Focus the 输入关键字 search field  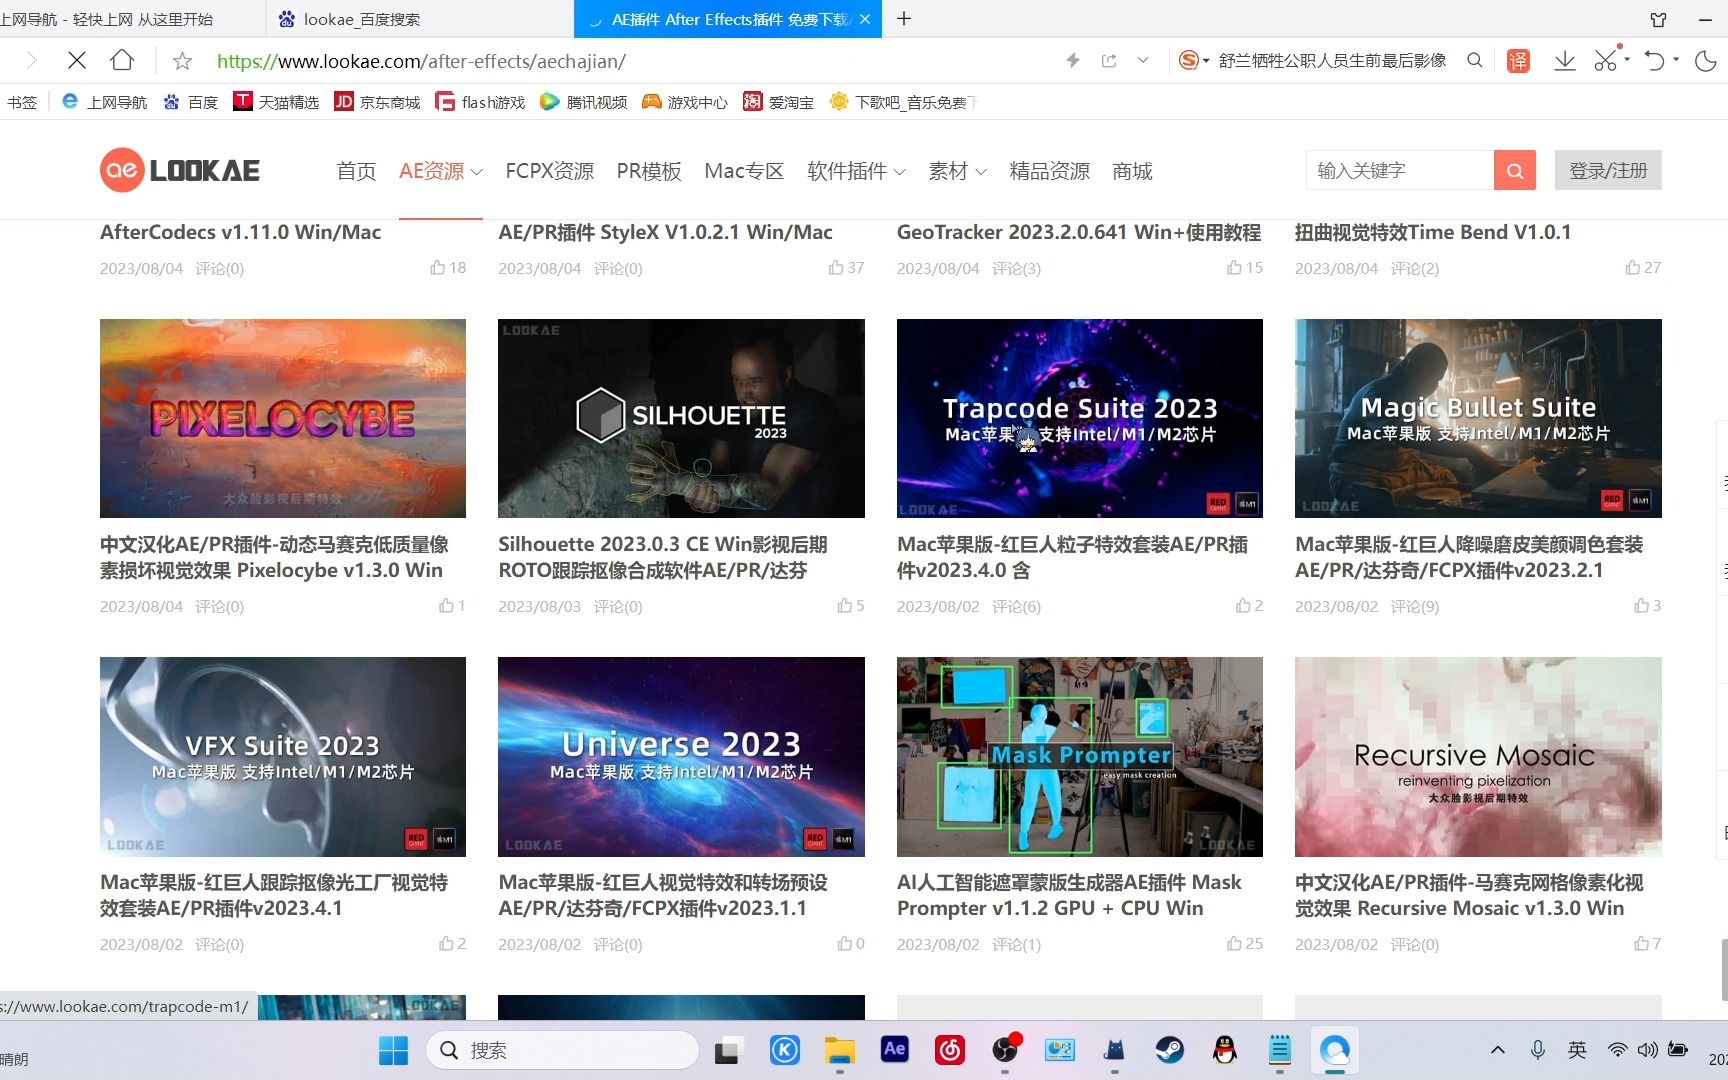(1400, 170)
